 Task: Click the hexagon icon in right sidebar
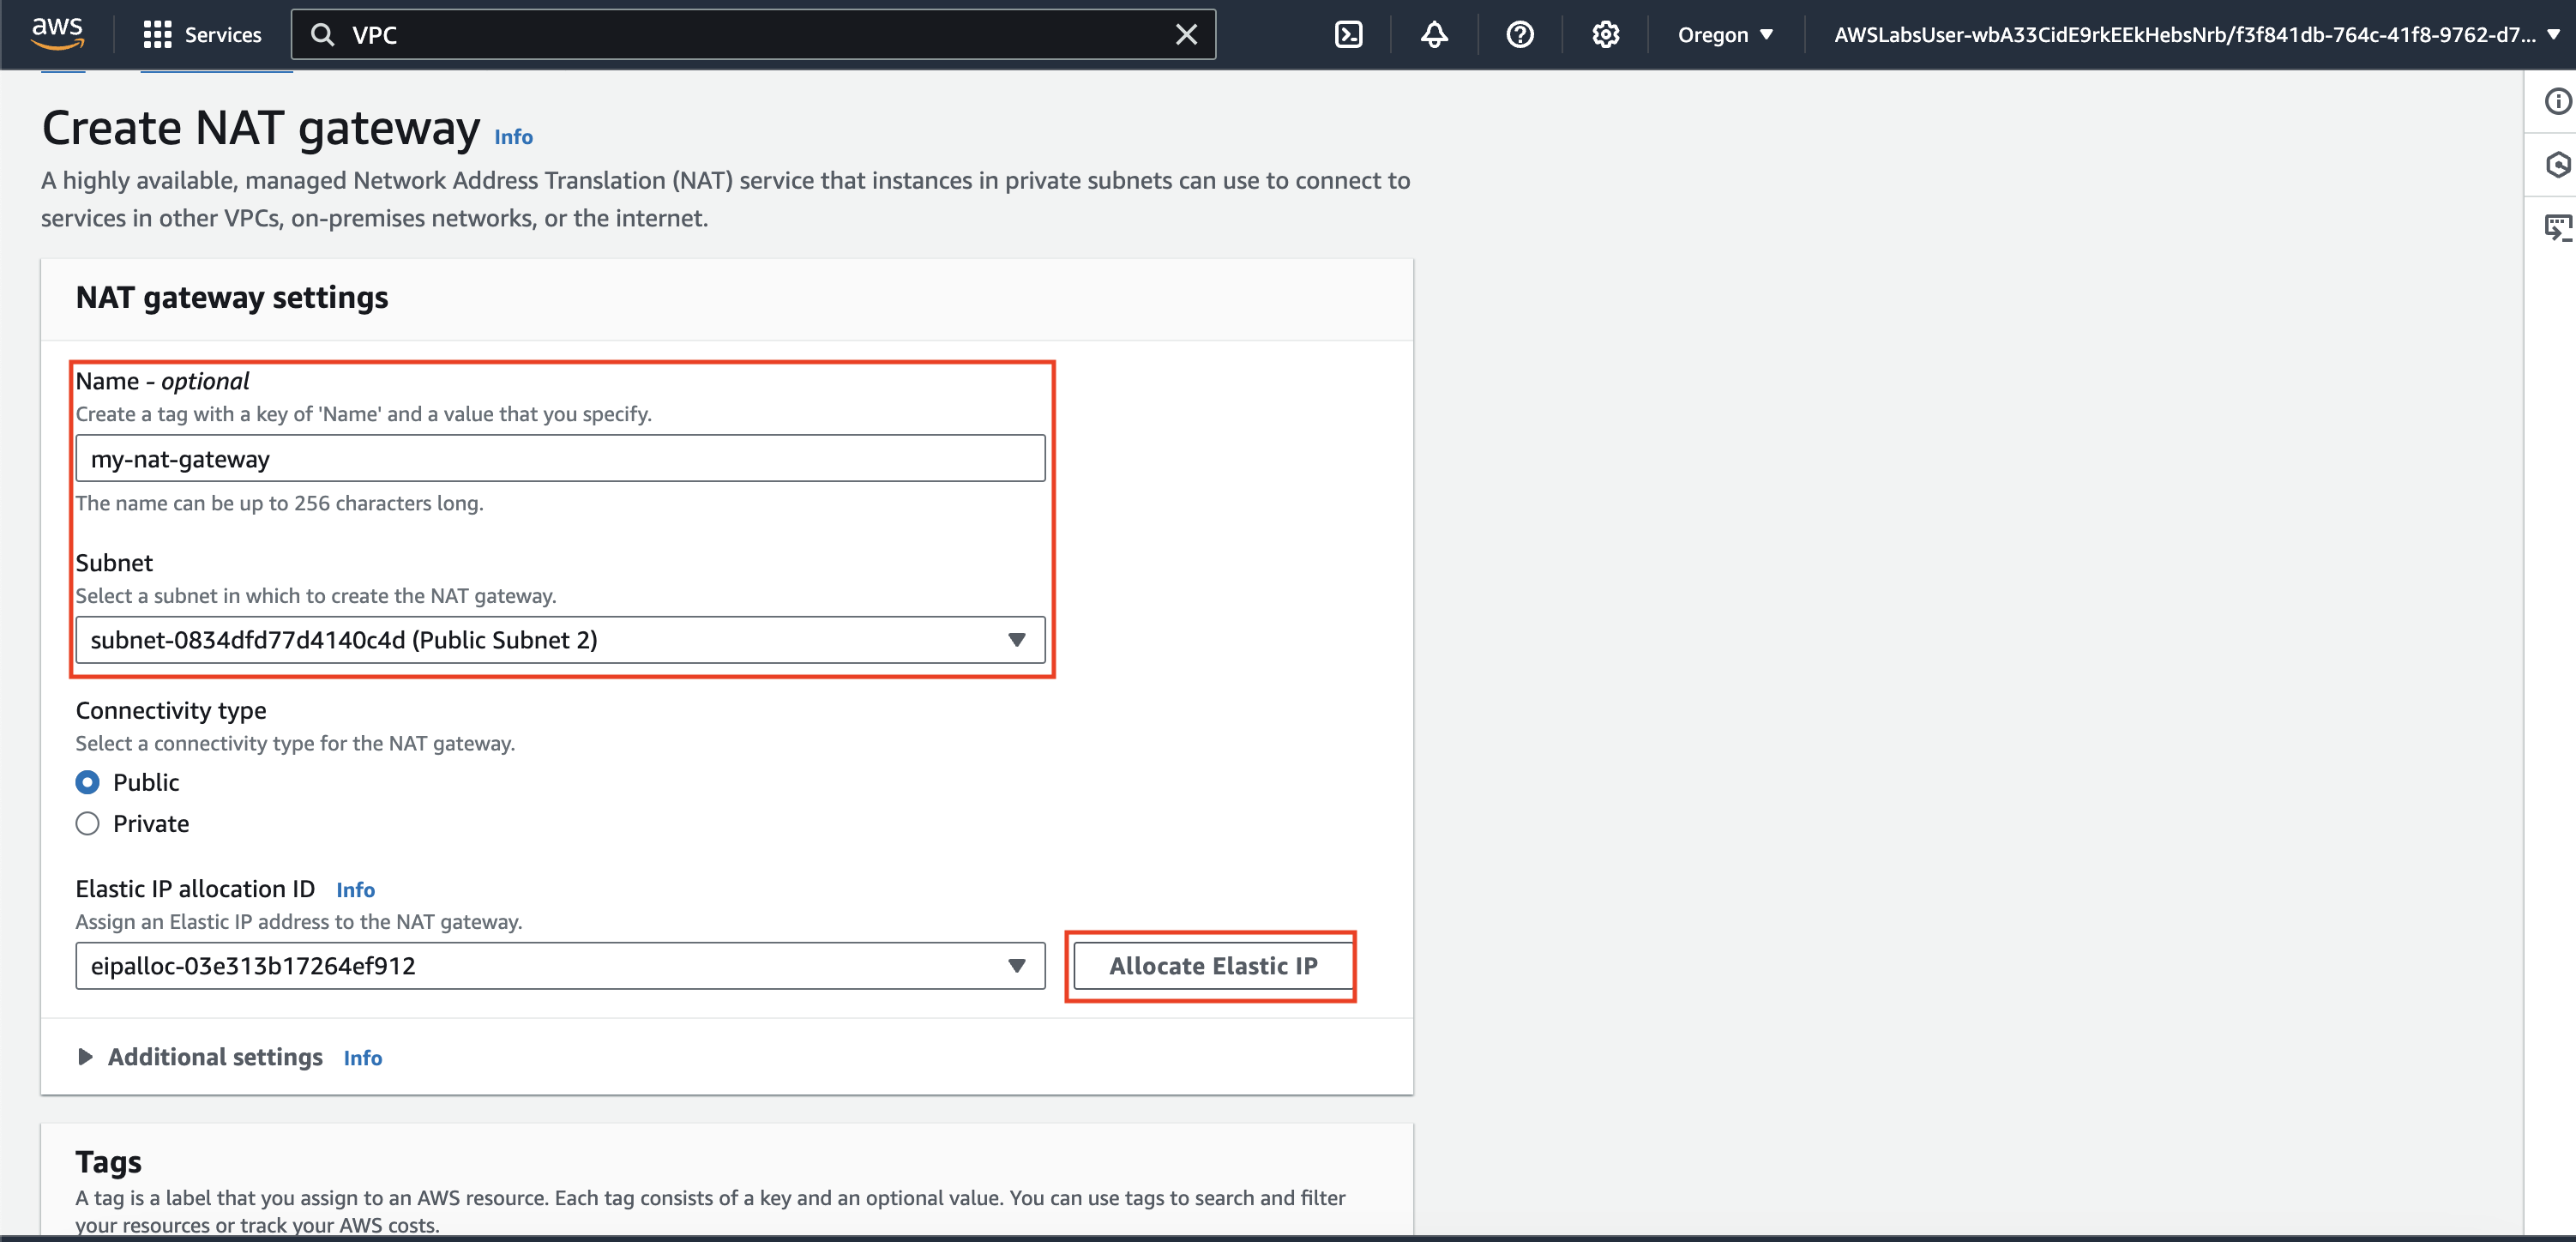(2557, 164)
